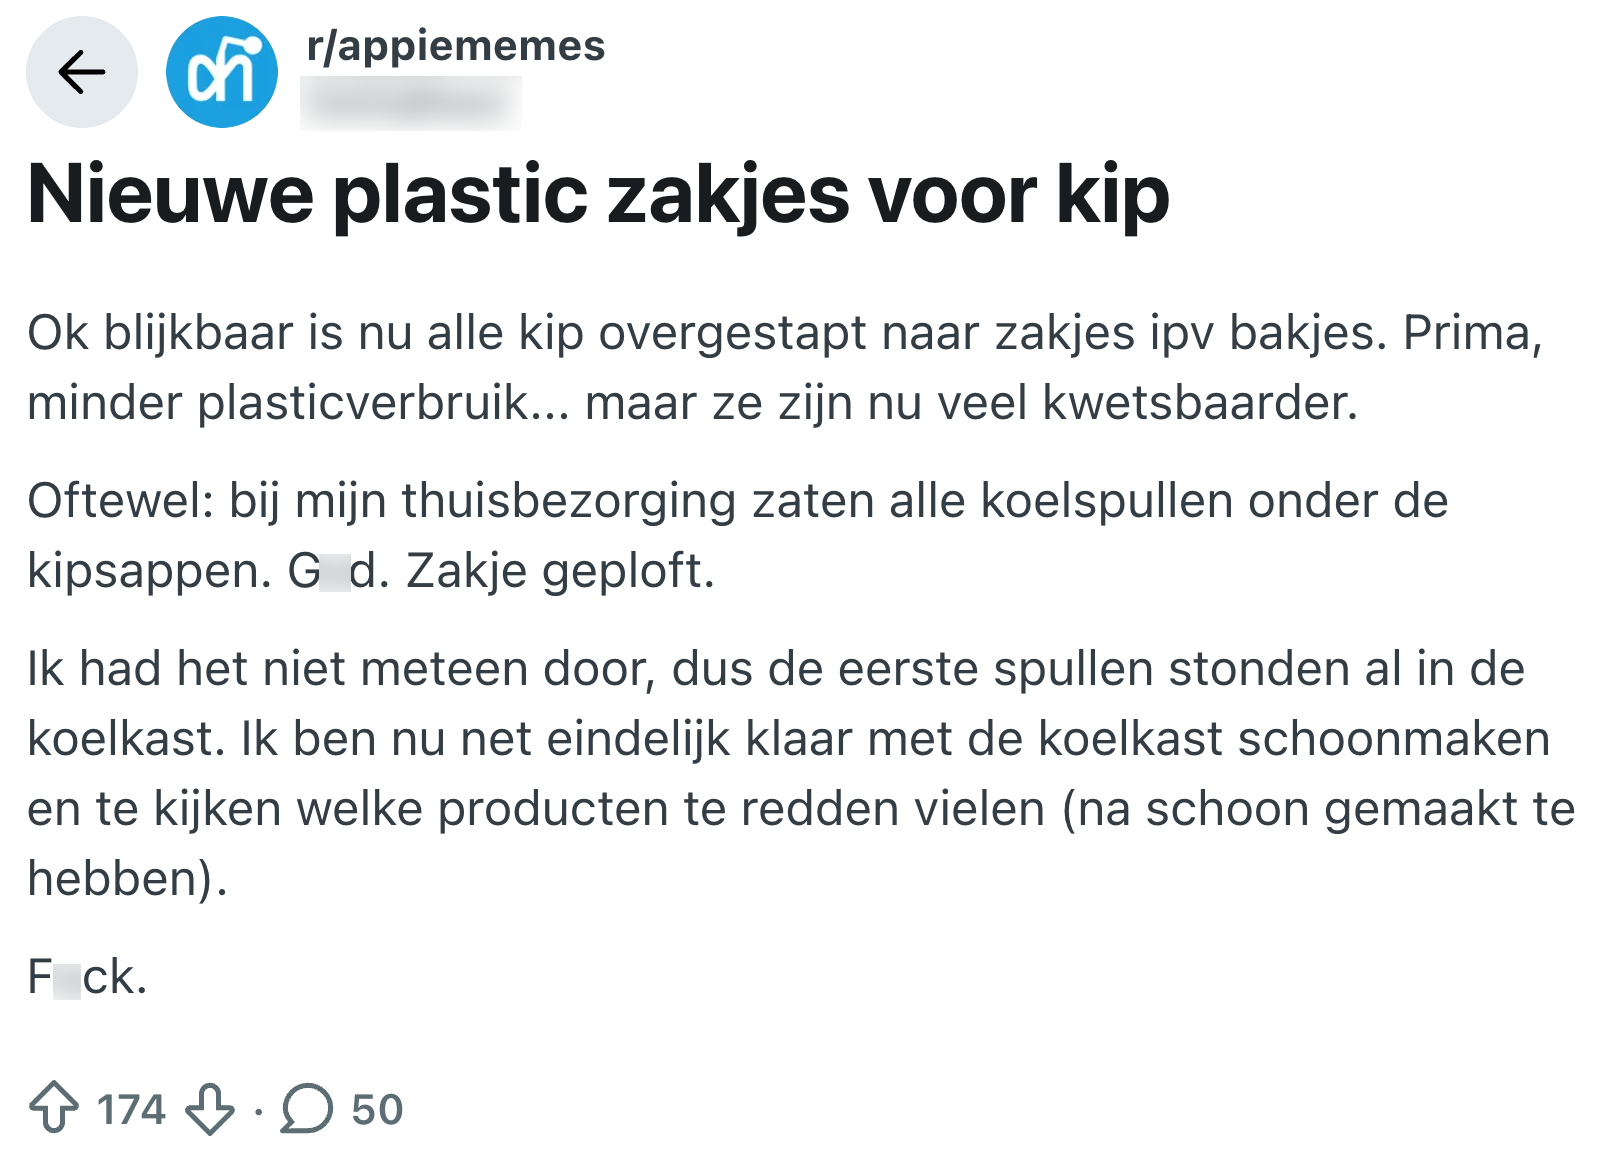Click the paragraph starting "Ok blijkbaar"
The width and height of the screenshot is (1610, 1164).
point(785,368)
